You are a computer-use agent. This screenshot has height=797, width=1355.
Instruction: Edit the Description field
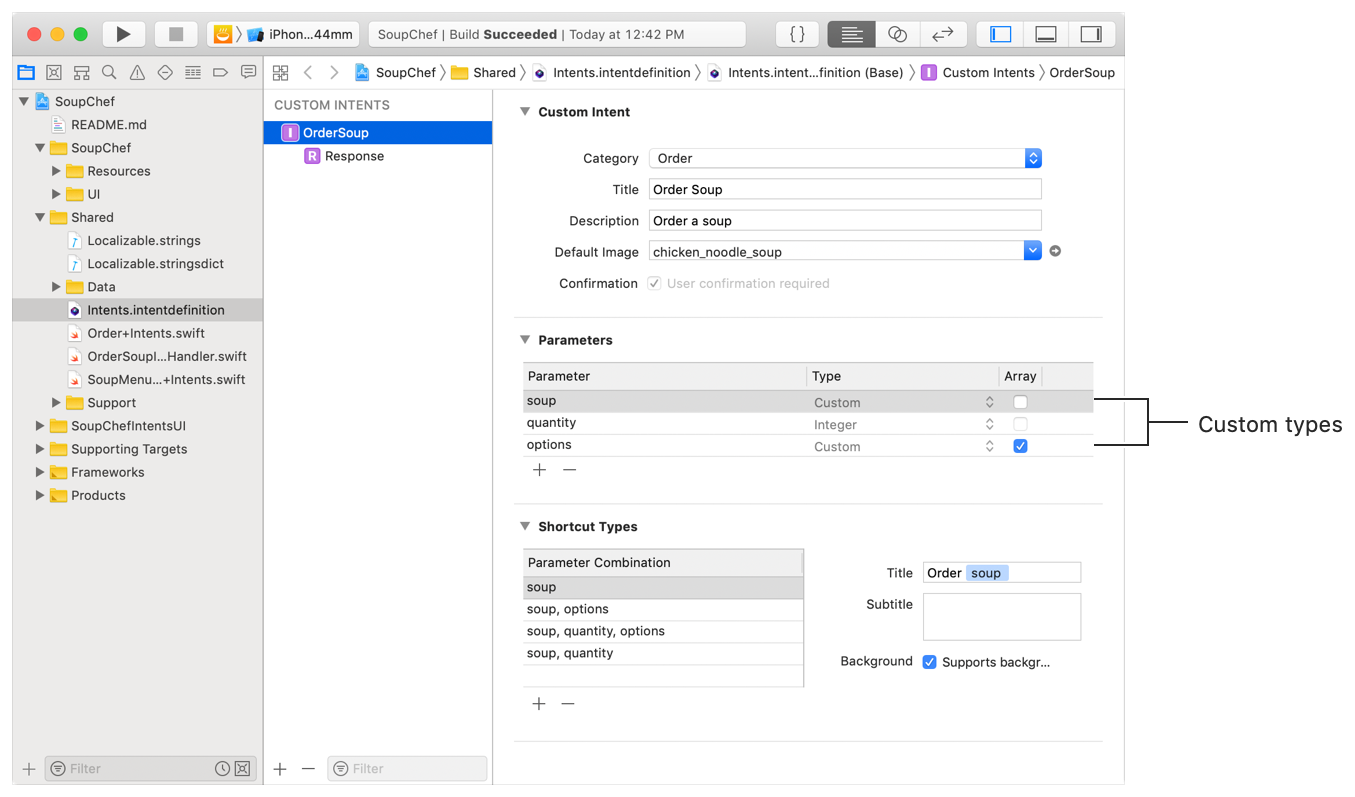[845, 220]
